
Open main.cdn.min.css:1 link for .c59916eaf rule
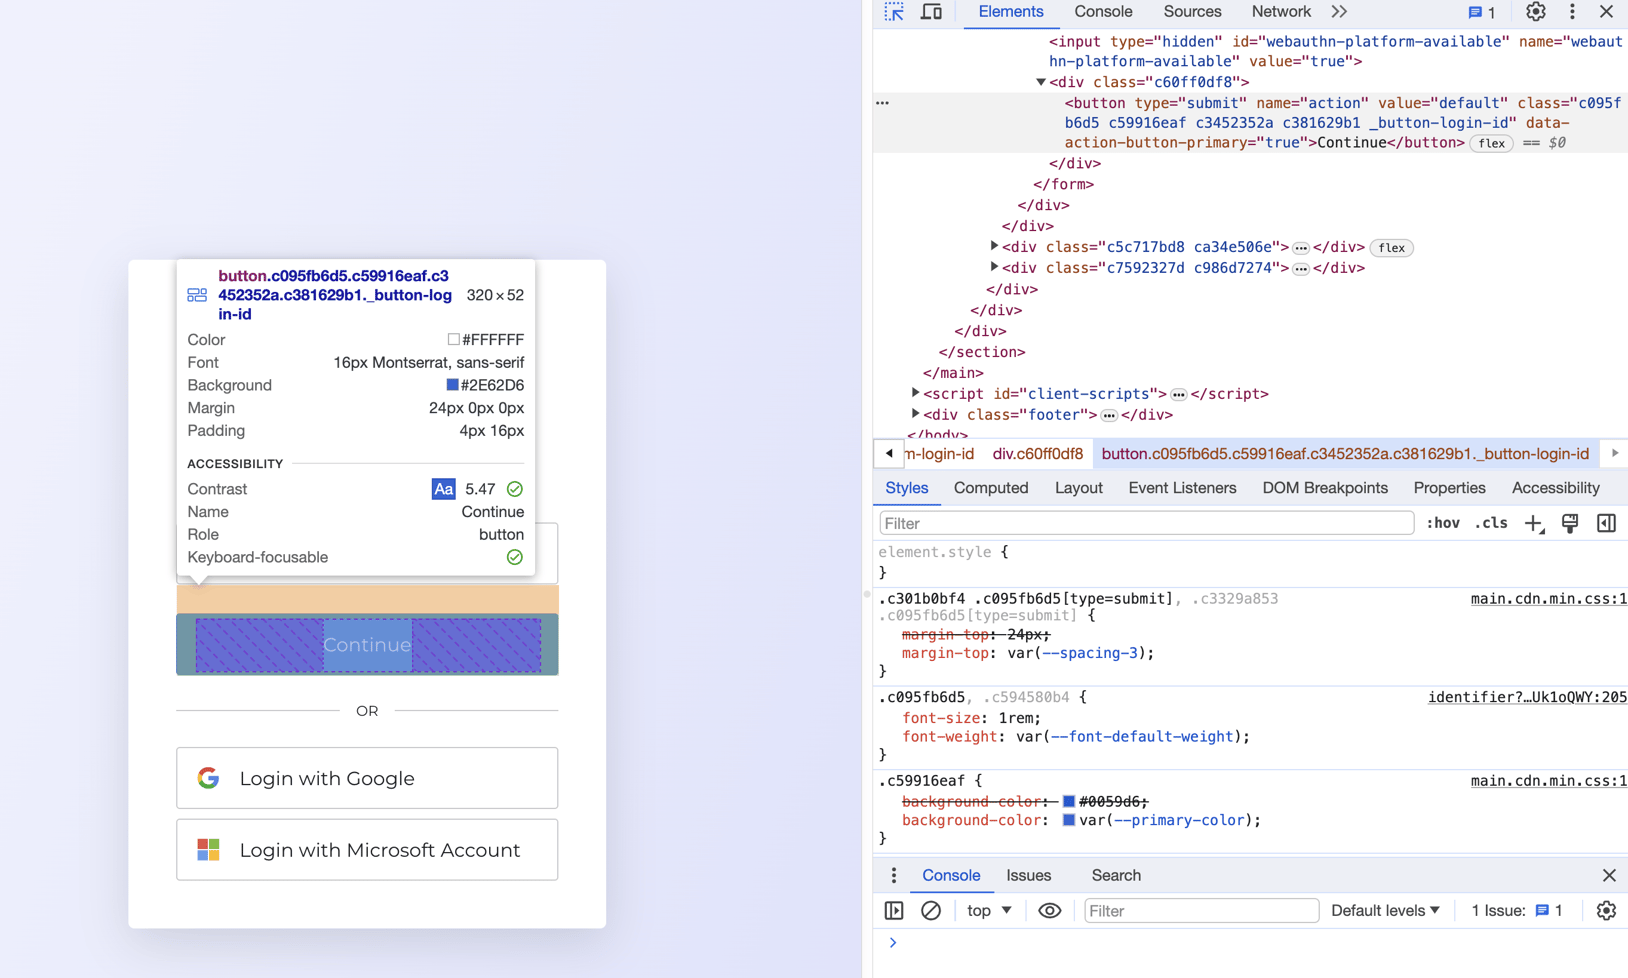point(1548,780)
